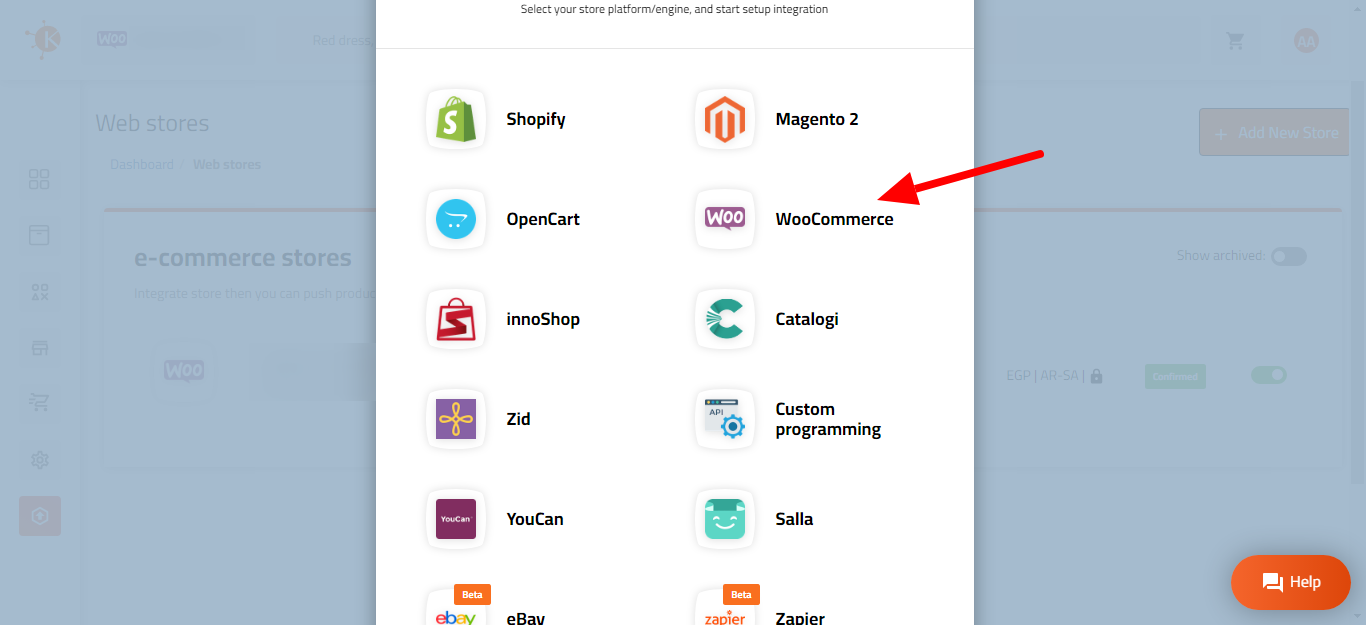The image size is (1366, 625).
Task: Open the cart orders icon in sidebar
Action: tap(39, 403)
